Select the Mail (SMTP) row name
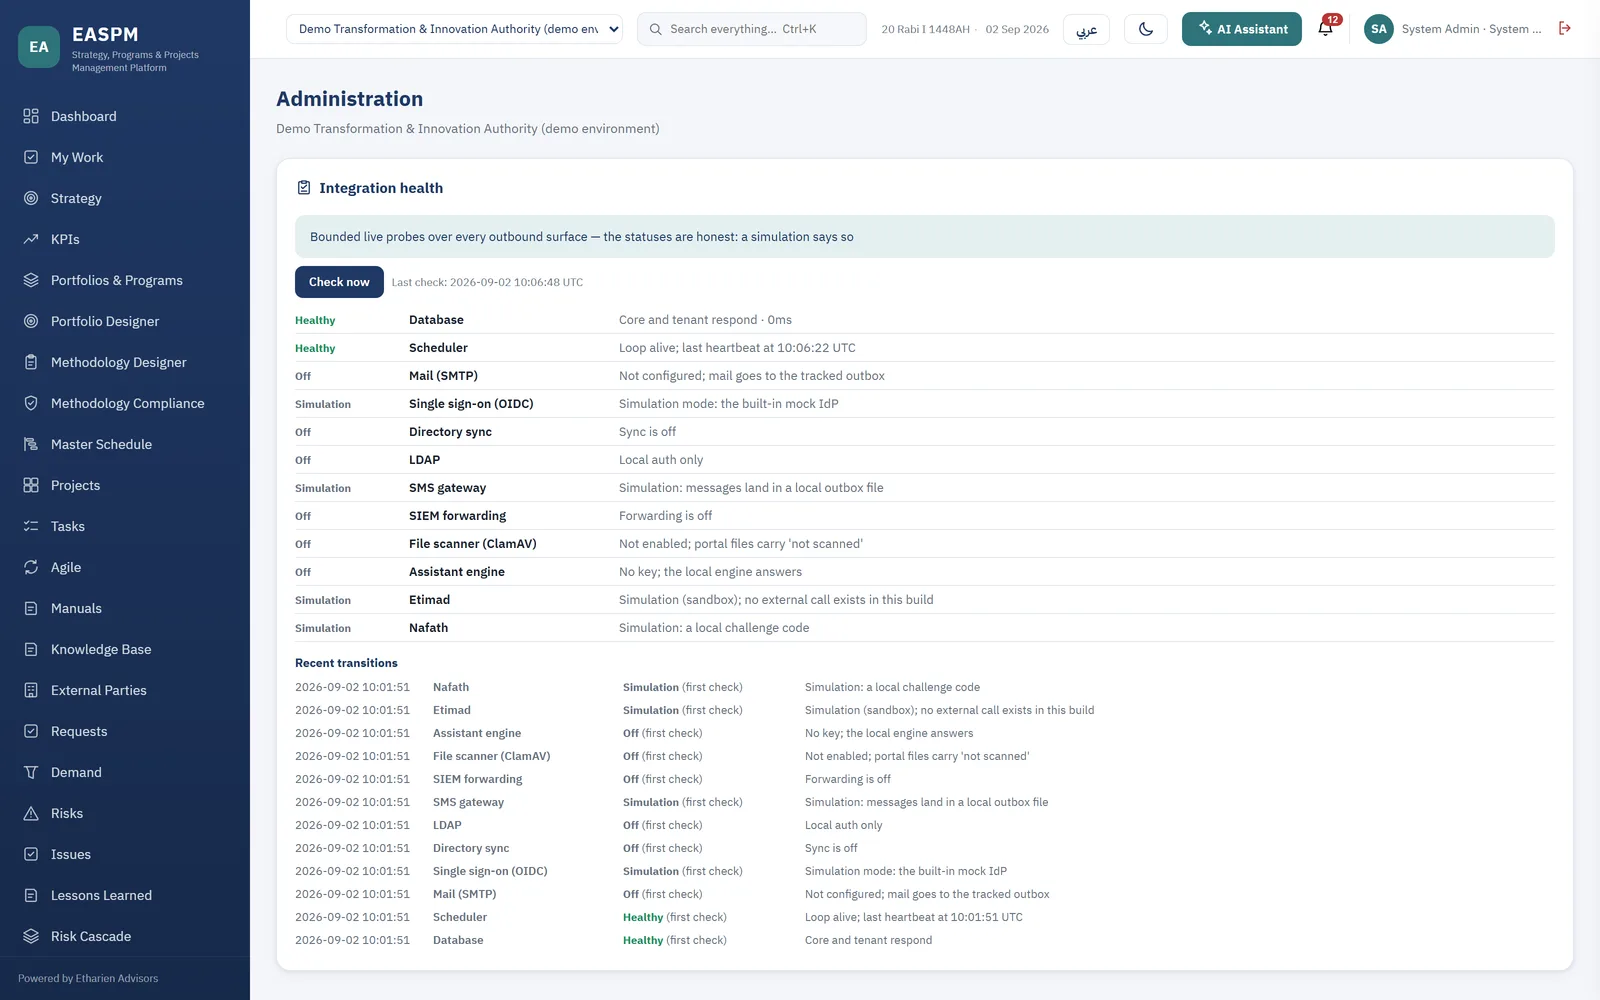Viewport: 1600px width, 1000px height. click(443, 376)
